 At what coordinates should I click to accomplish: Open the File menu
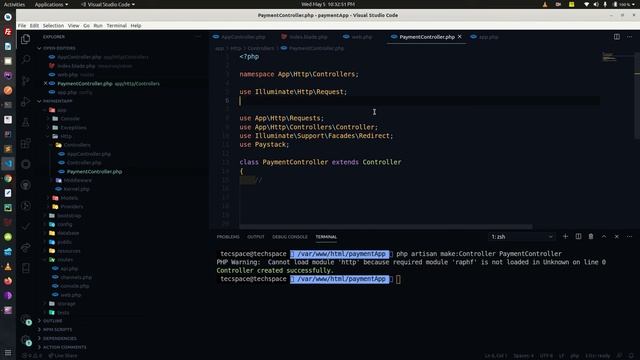[x=22, y=25]
